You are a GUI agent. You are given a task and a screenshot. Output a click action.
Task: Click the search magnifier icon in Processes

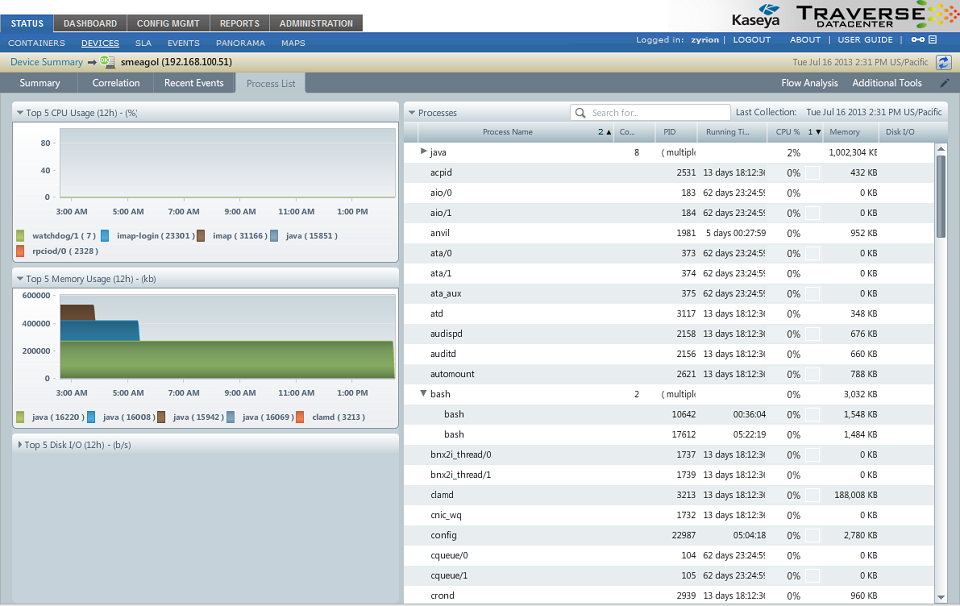point(580,113)
